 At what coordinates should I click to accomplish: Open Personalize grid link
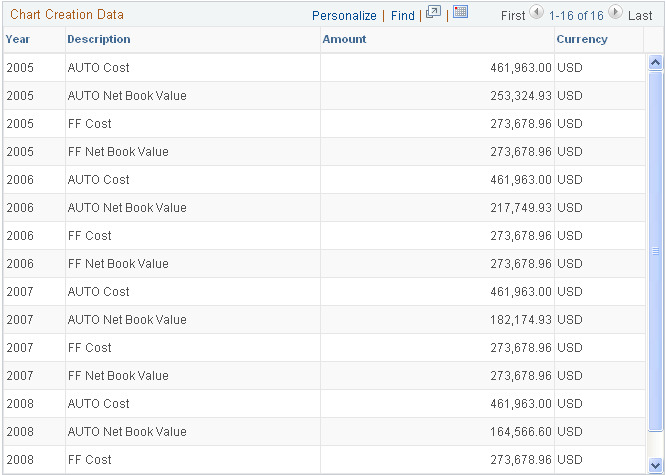(x=344, y=16)
